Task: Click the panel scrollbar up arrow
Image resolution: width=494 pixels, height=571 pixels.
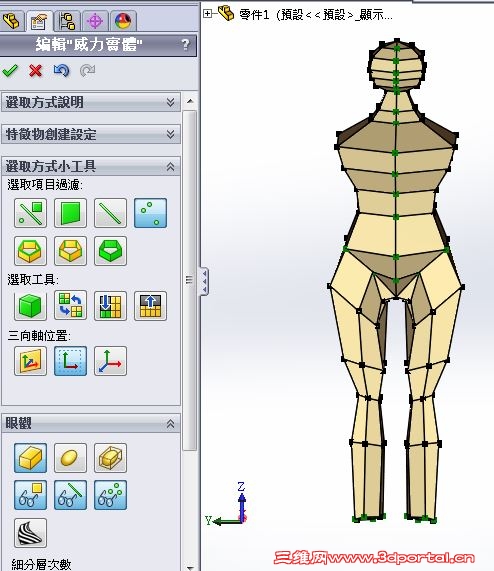Action: coord(190,101)
